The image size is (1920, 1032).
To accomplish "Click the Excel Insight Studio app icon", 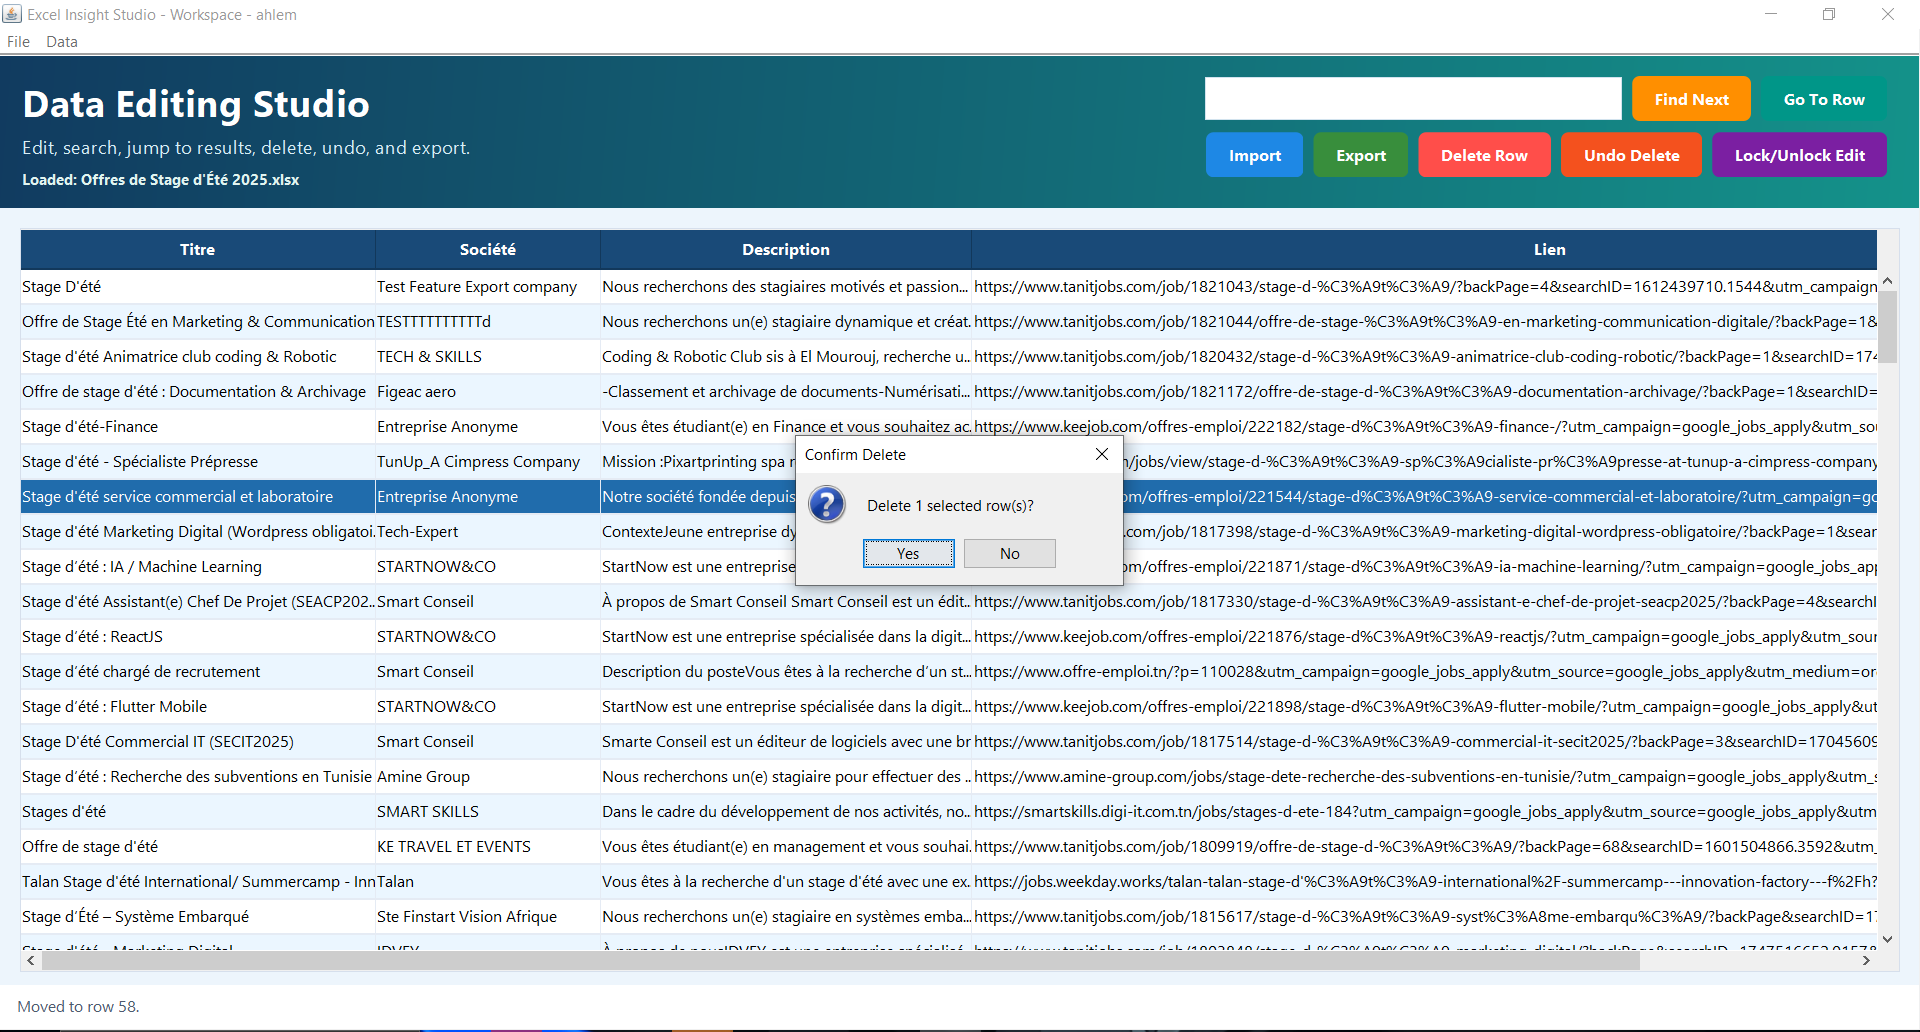I will [x=12, y=14].
